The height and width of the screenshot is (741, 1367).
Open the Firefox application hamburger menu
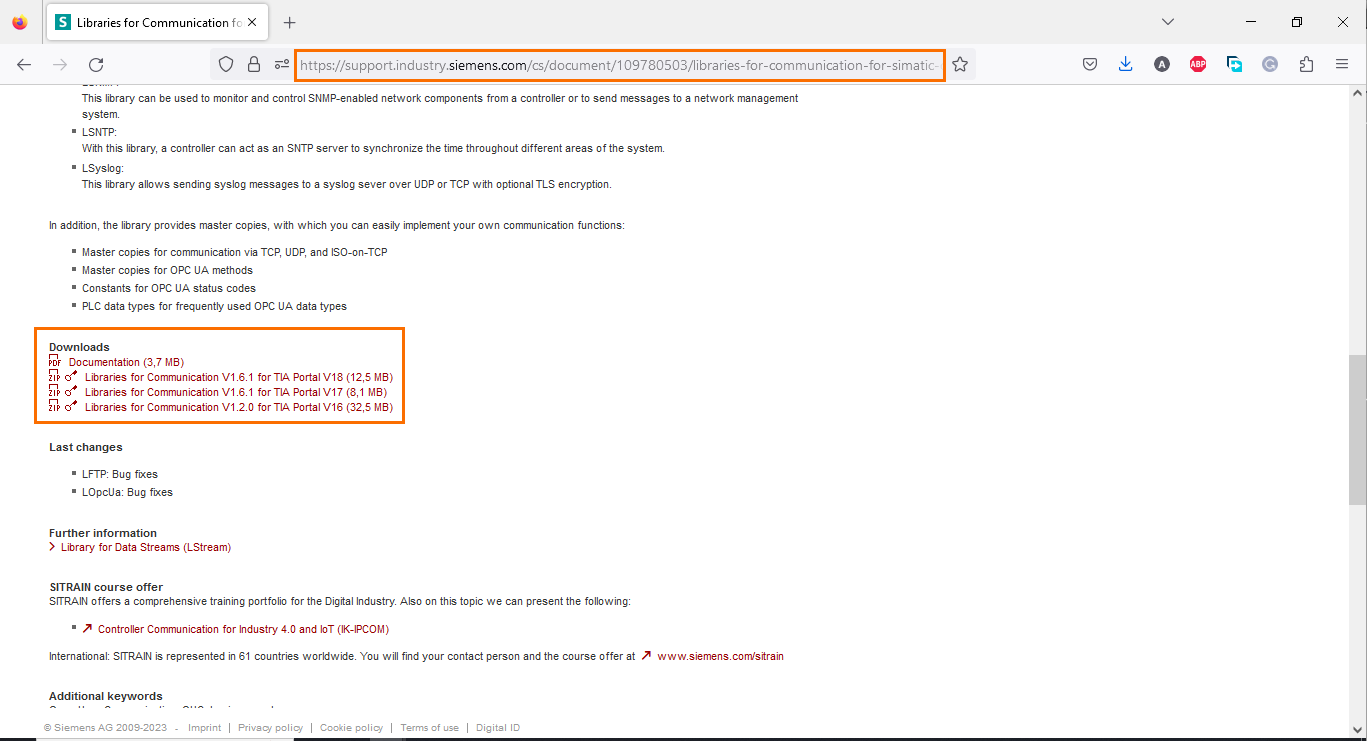point(1342,64)
